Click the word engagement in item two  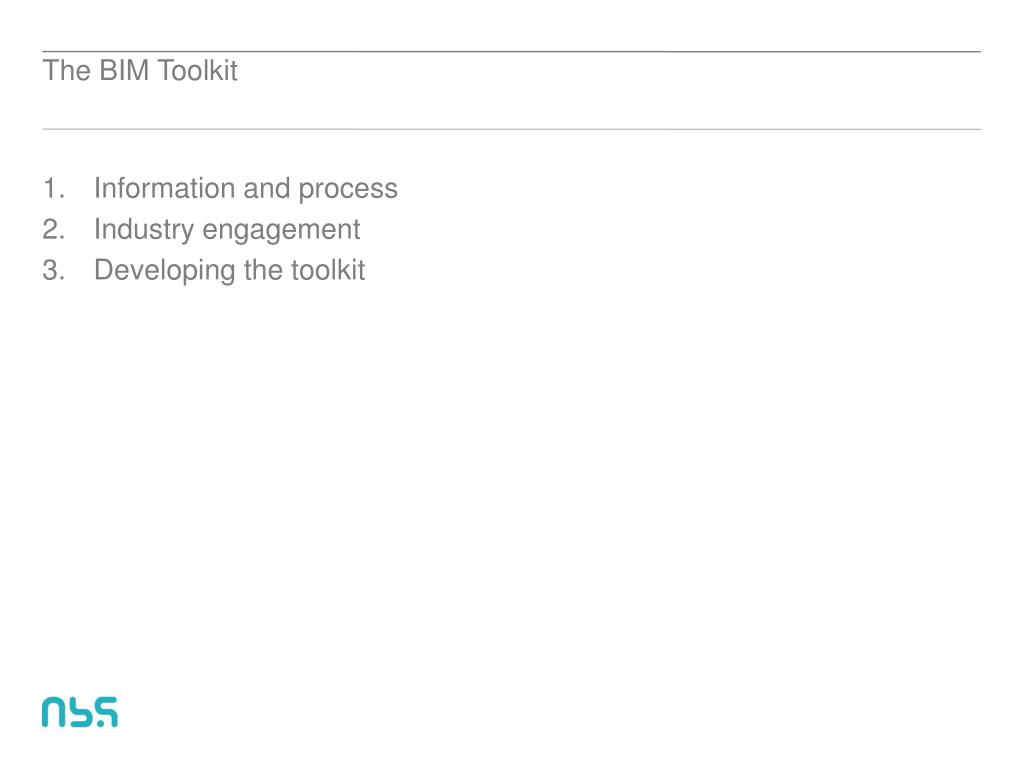point(281,231)
